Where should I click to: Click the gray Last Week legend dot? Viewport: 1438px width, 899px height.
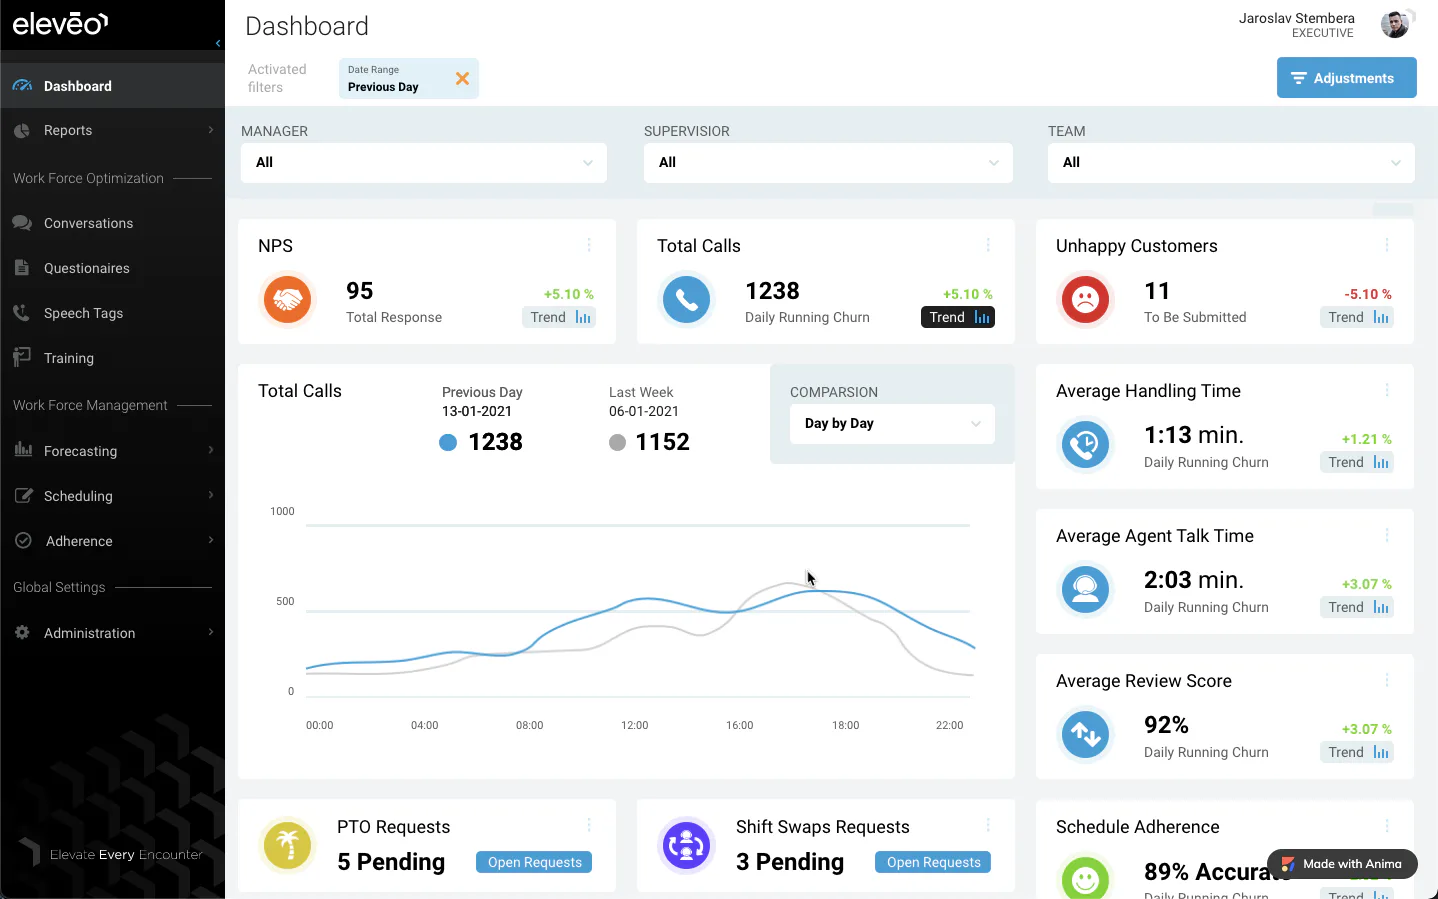(x=618, y=442)
